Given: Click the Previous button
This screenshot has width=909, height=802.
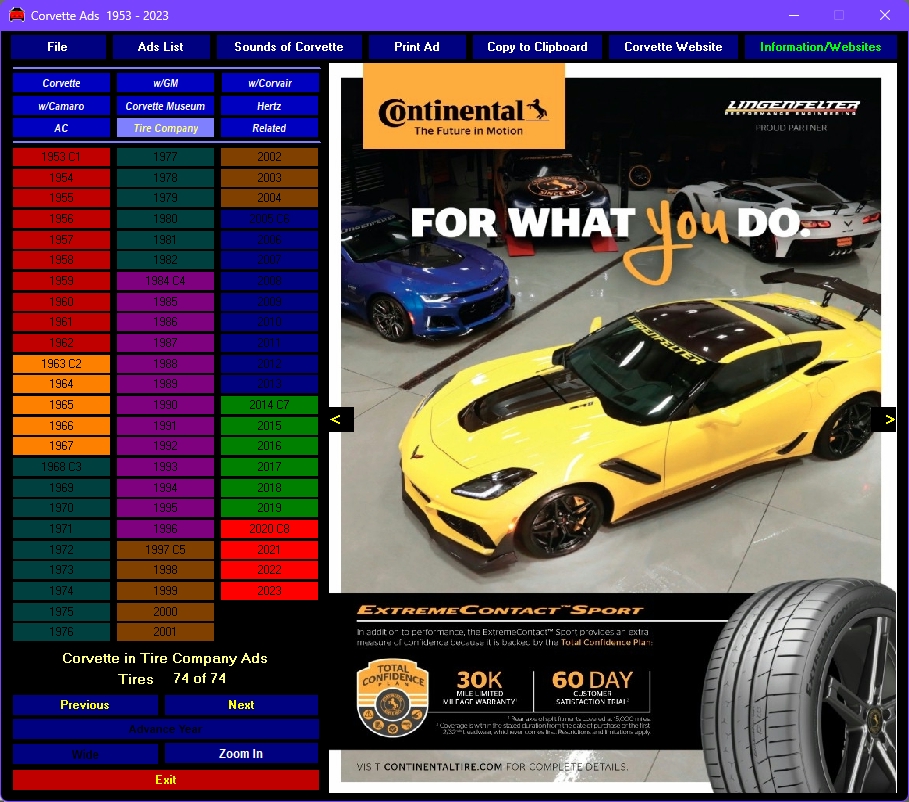Looking at the screenshot, I should click(85, 705).
